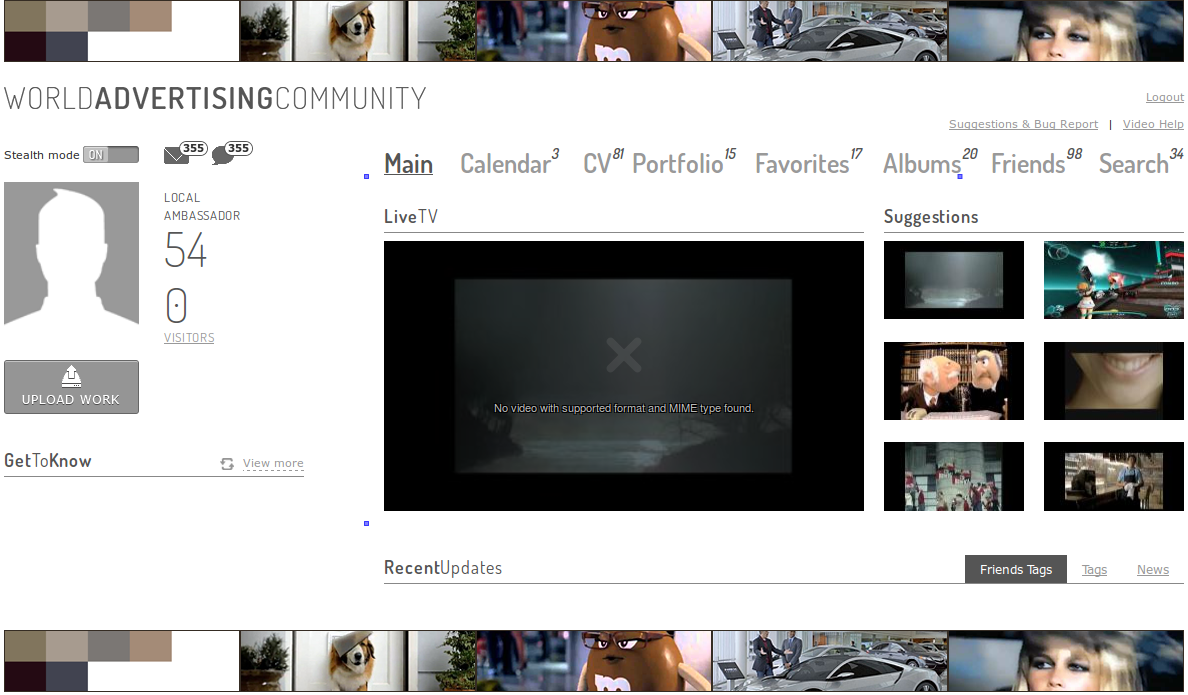1188x695 pixels.
Task: Select the Friends Tags tab
Action: (1015, 569)
